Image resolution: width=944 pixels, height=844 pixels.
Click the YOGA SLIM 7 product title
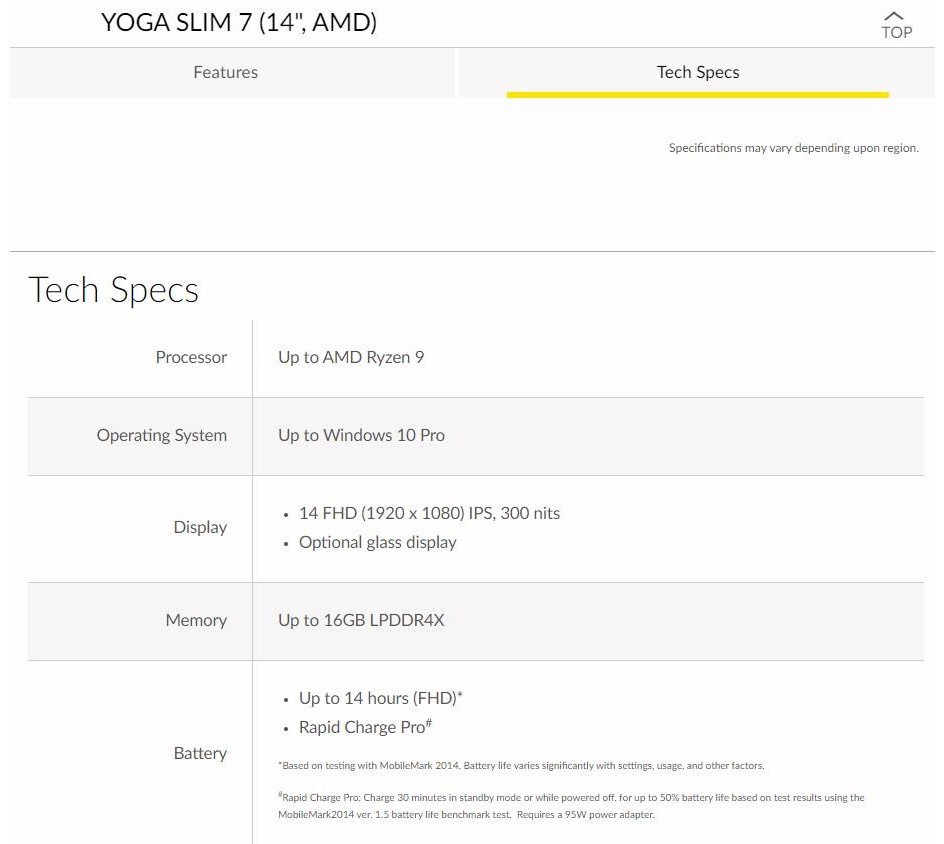tap(239, 23)
